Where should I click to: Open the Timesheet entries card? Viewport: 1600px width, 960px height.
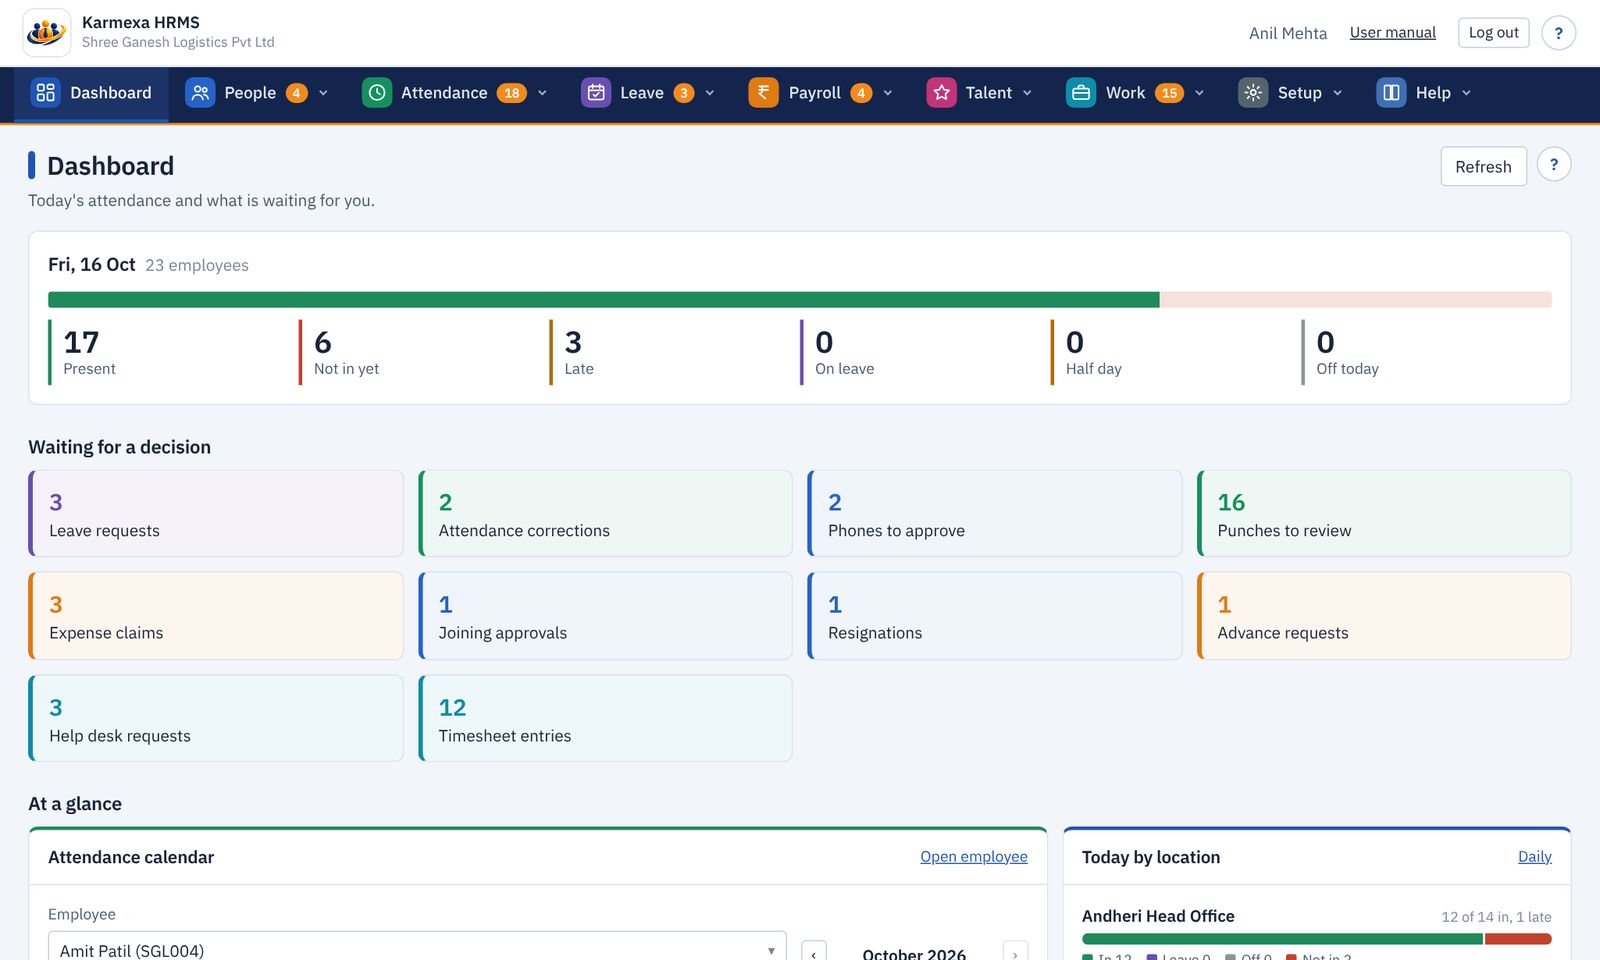click(605, 718)
